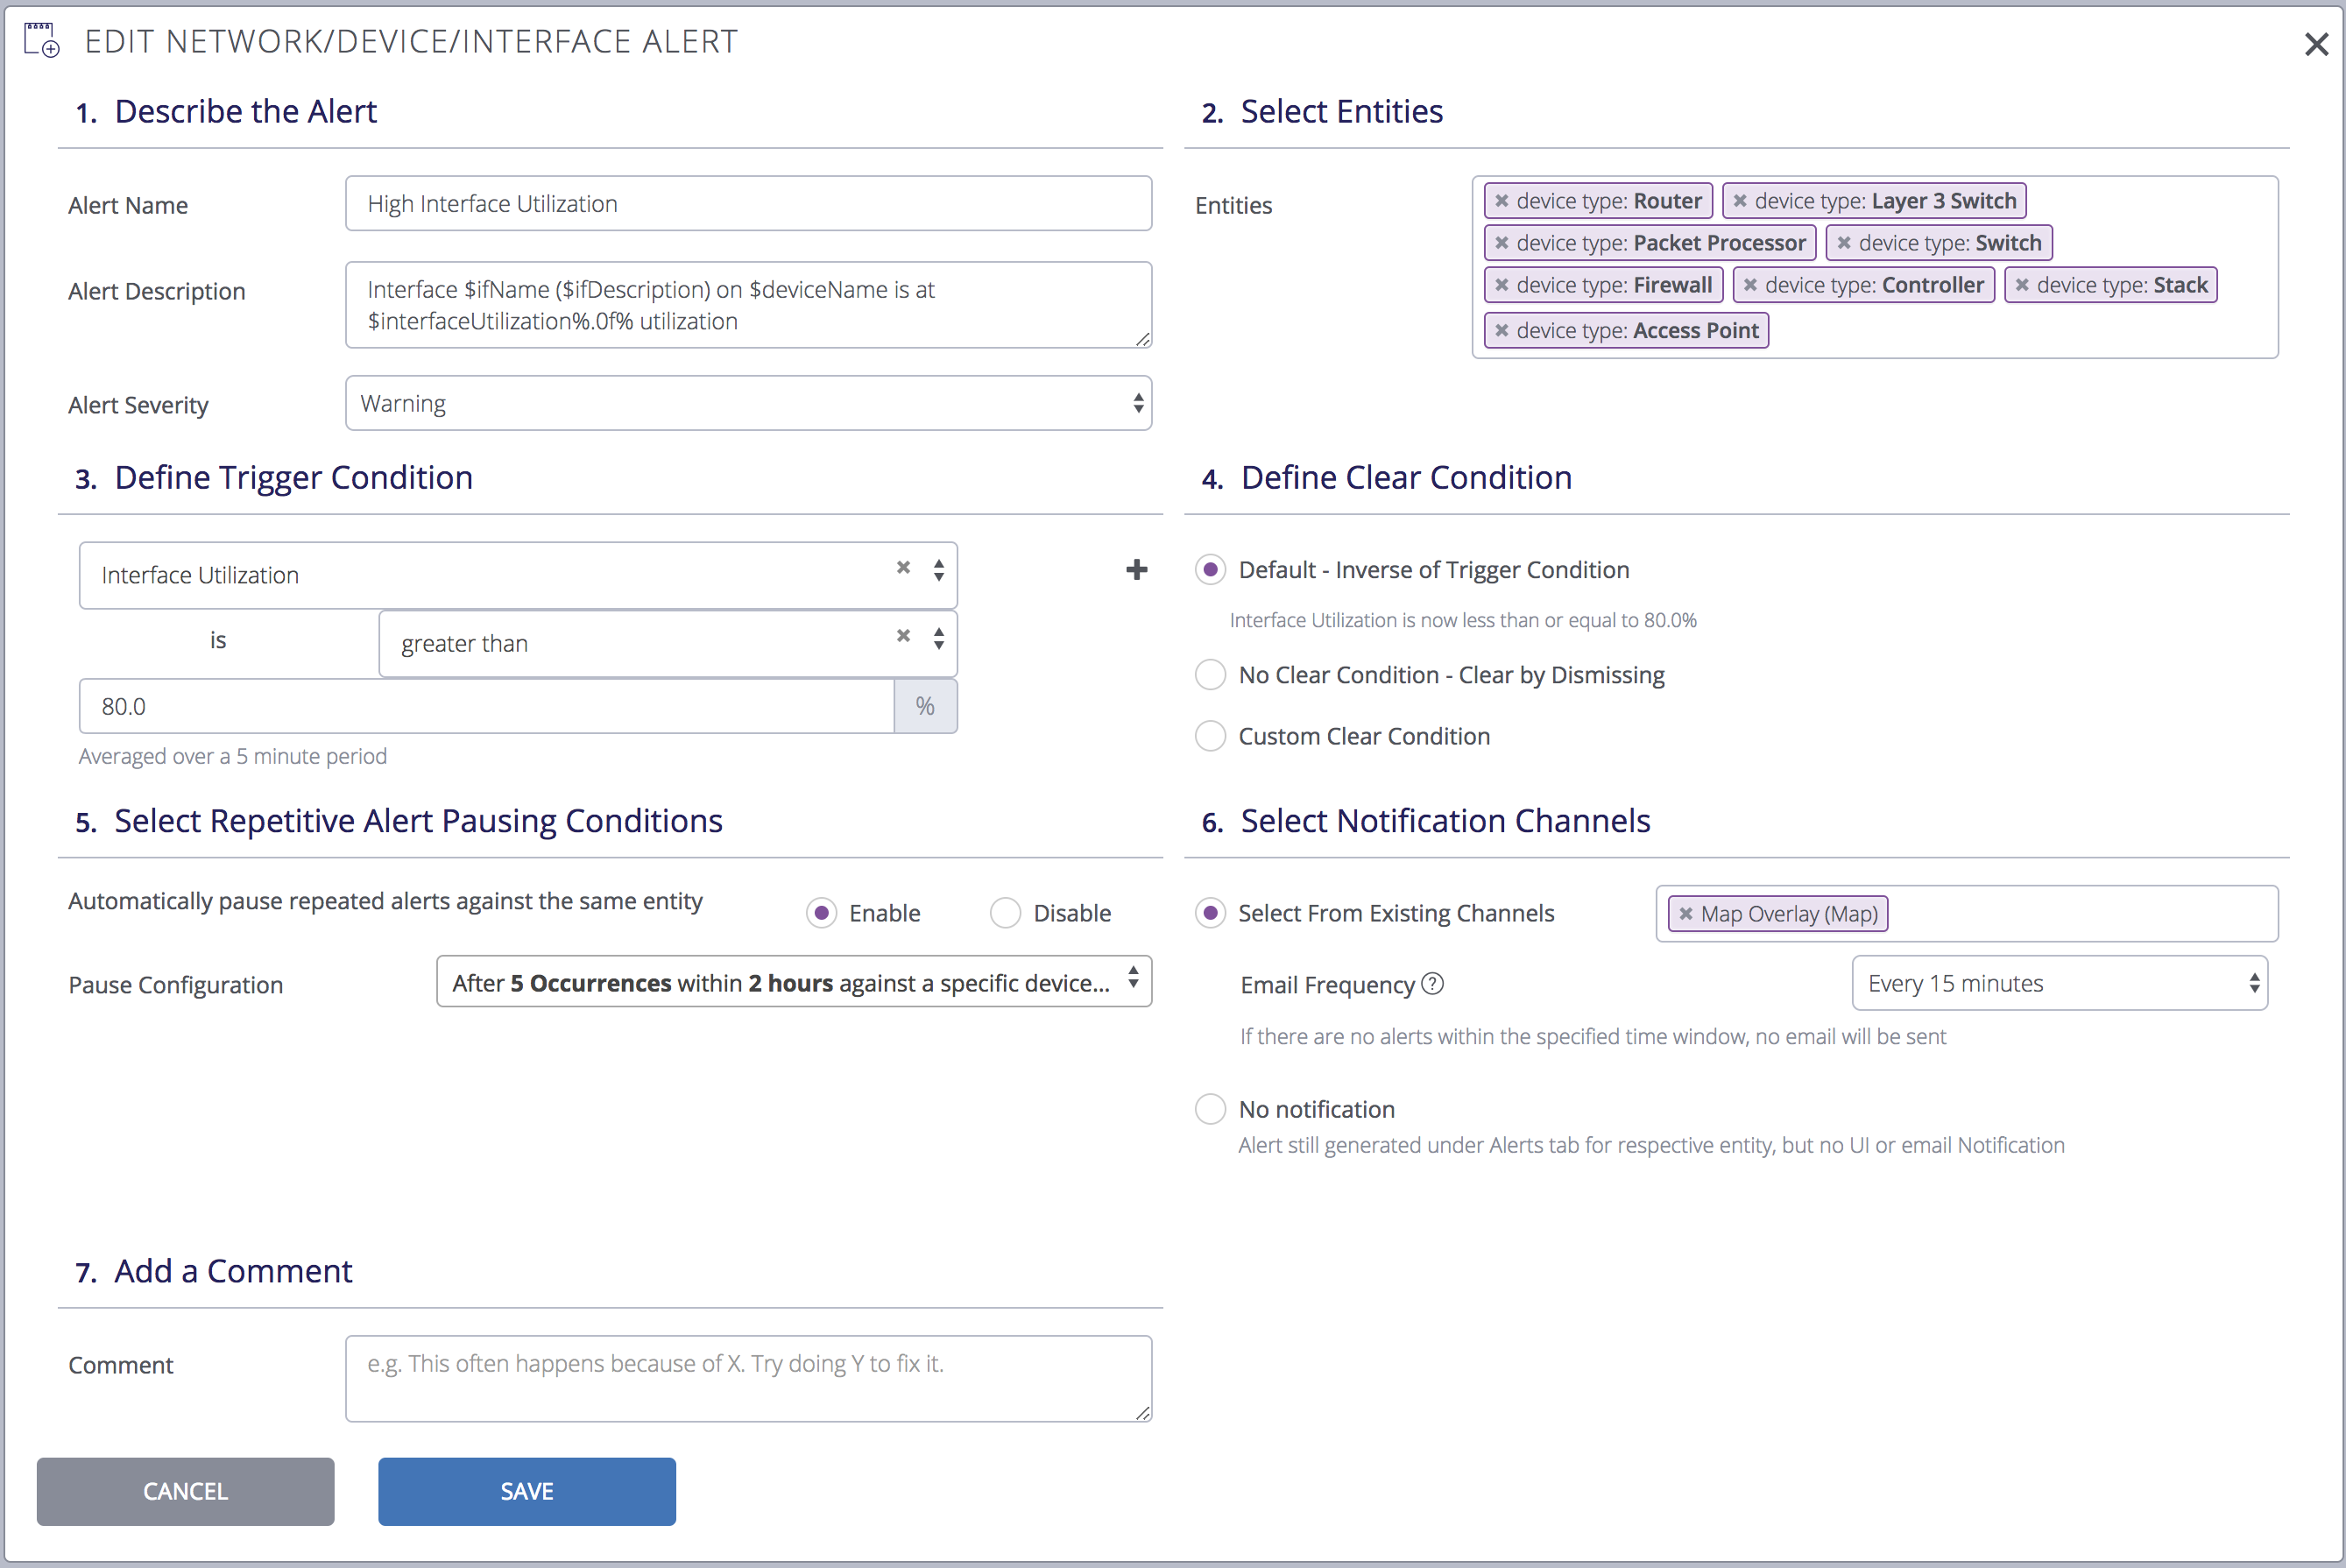Remove the Router device type tag
Image resolution: width=2346 pixels, height=1568 pixels.
click(1501, 201)
